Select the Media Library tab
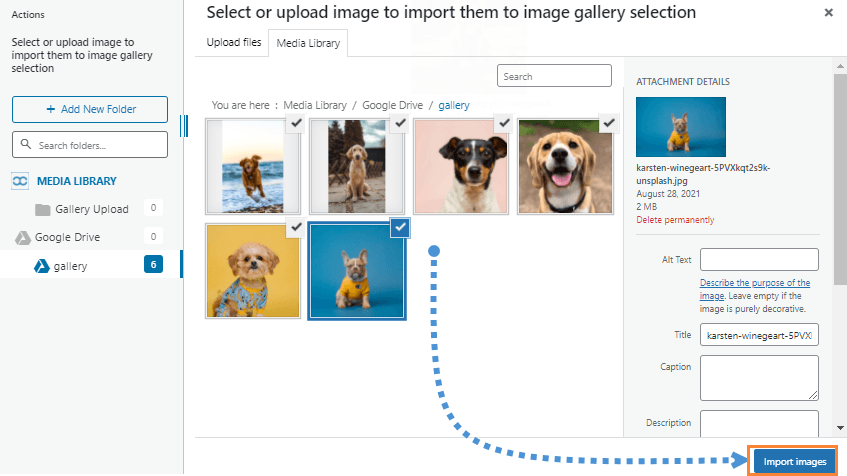This screenshot has width=847, height=476. [x=307, y=44]
